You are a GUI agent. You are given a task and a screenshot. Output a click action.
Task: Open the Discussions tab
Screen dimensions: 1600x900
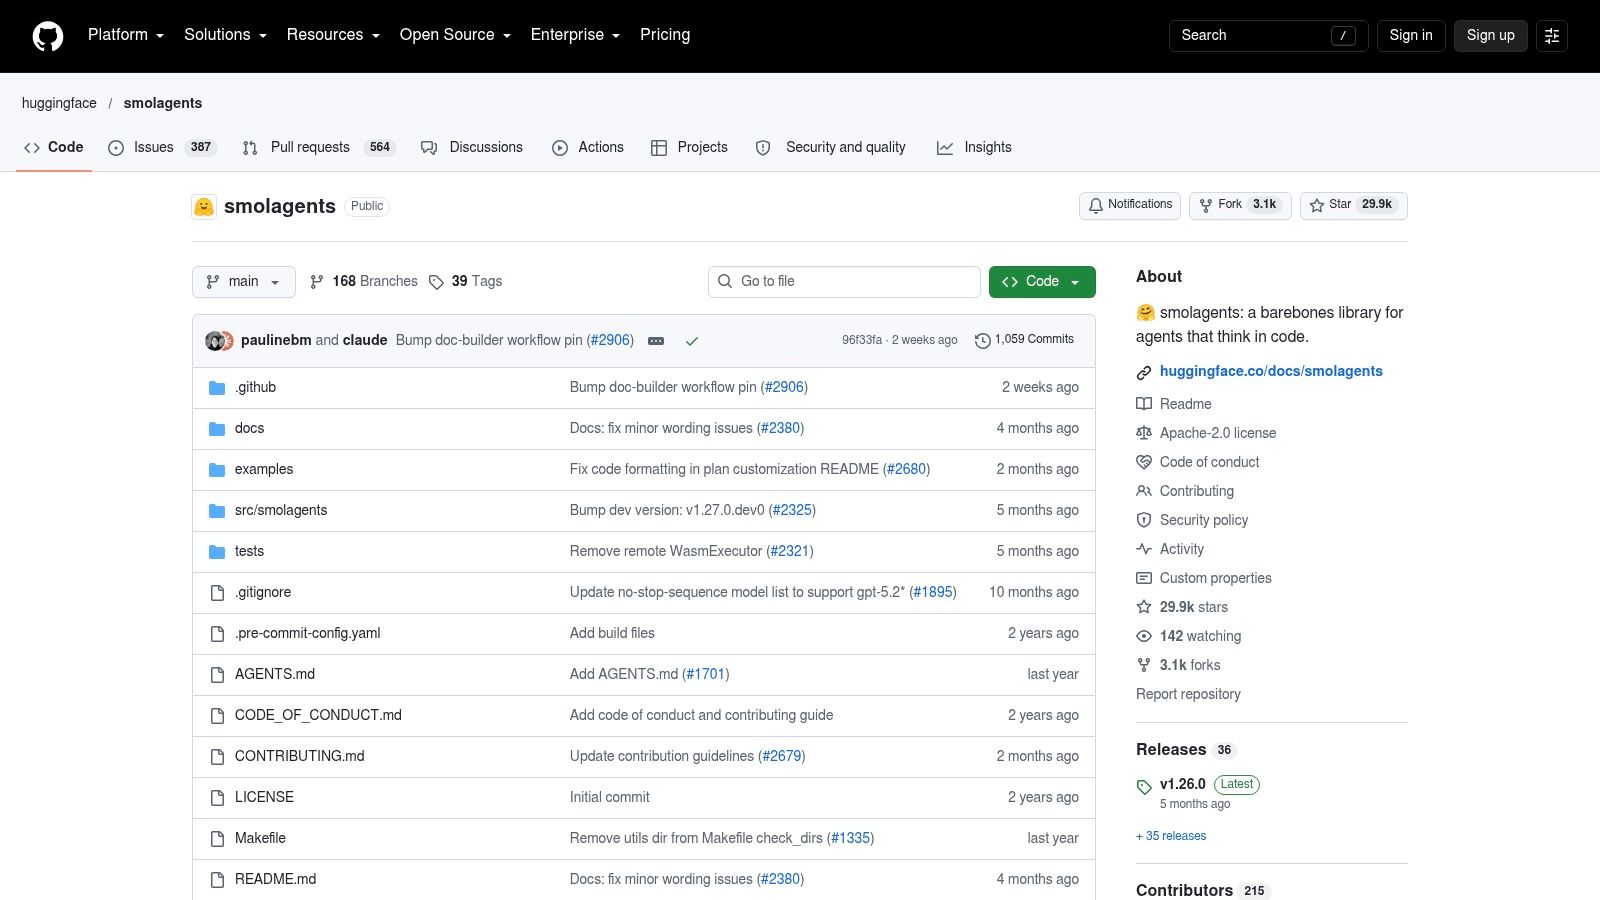[x=472, y=147]
